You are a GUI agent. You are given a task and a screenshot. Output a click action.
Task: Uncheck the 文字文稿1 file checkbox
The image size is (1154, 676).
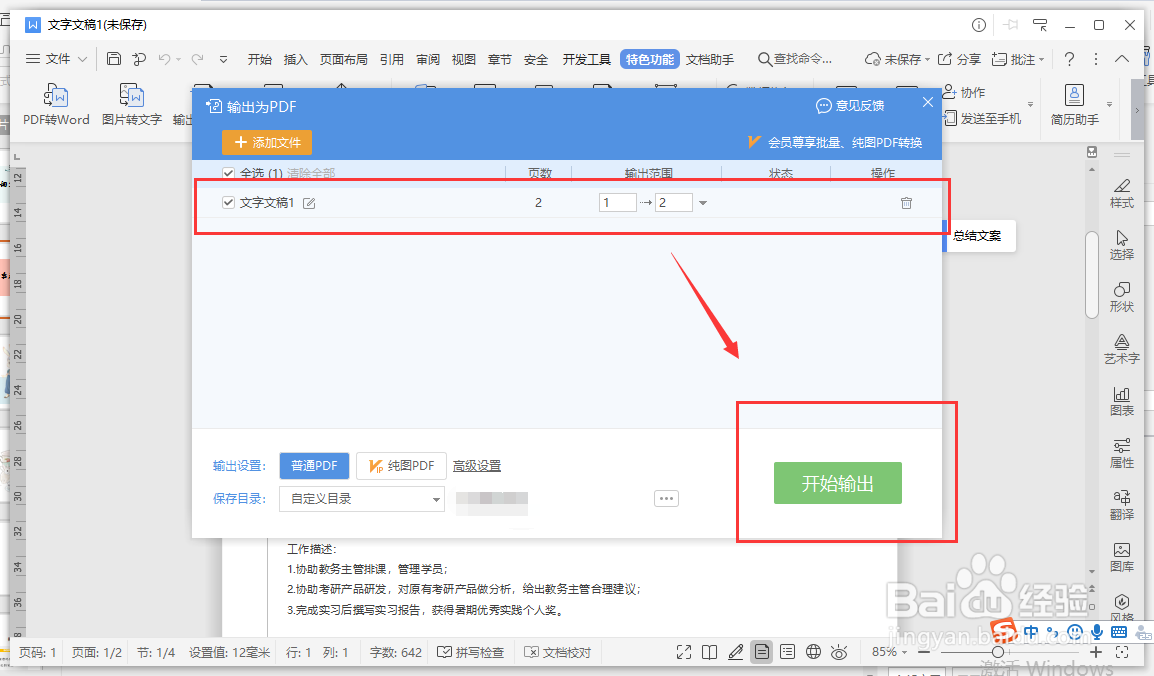point(228,202)
